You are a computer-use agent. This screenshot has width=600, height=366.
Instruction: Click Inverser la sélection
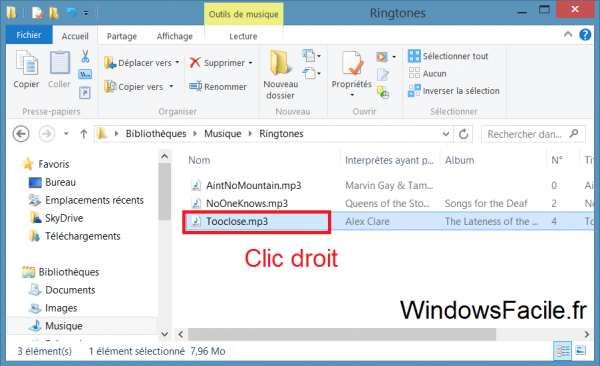click(x=454, y=91)
